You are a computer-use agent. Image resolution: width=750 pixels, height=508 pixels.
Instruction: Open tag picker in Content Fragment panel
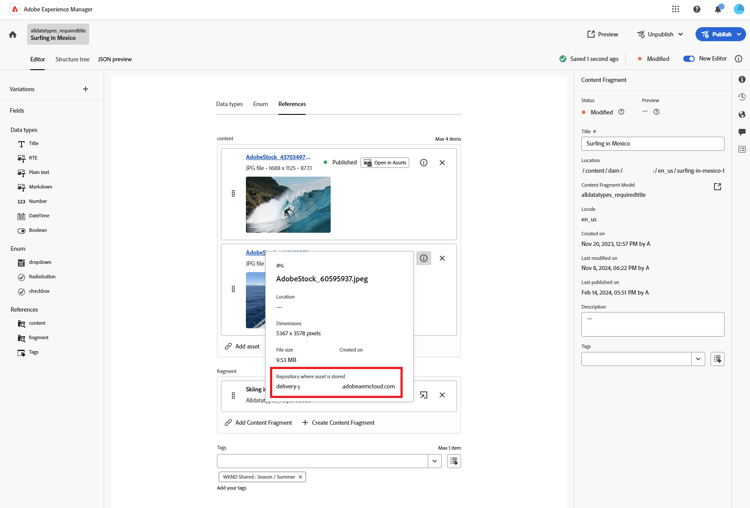[717, 359]
